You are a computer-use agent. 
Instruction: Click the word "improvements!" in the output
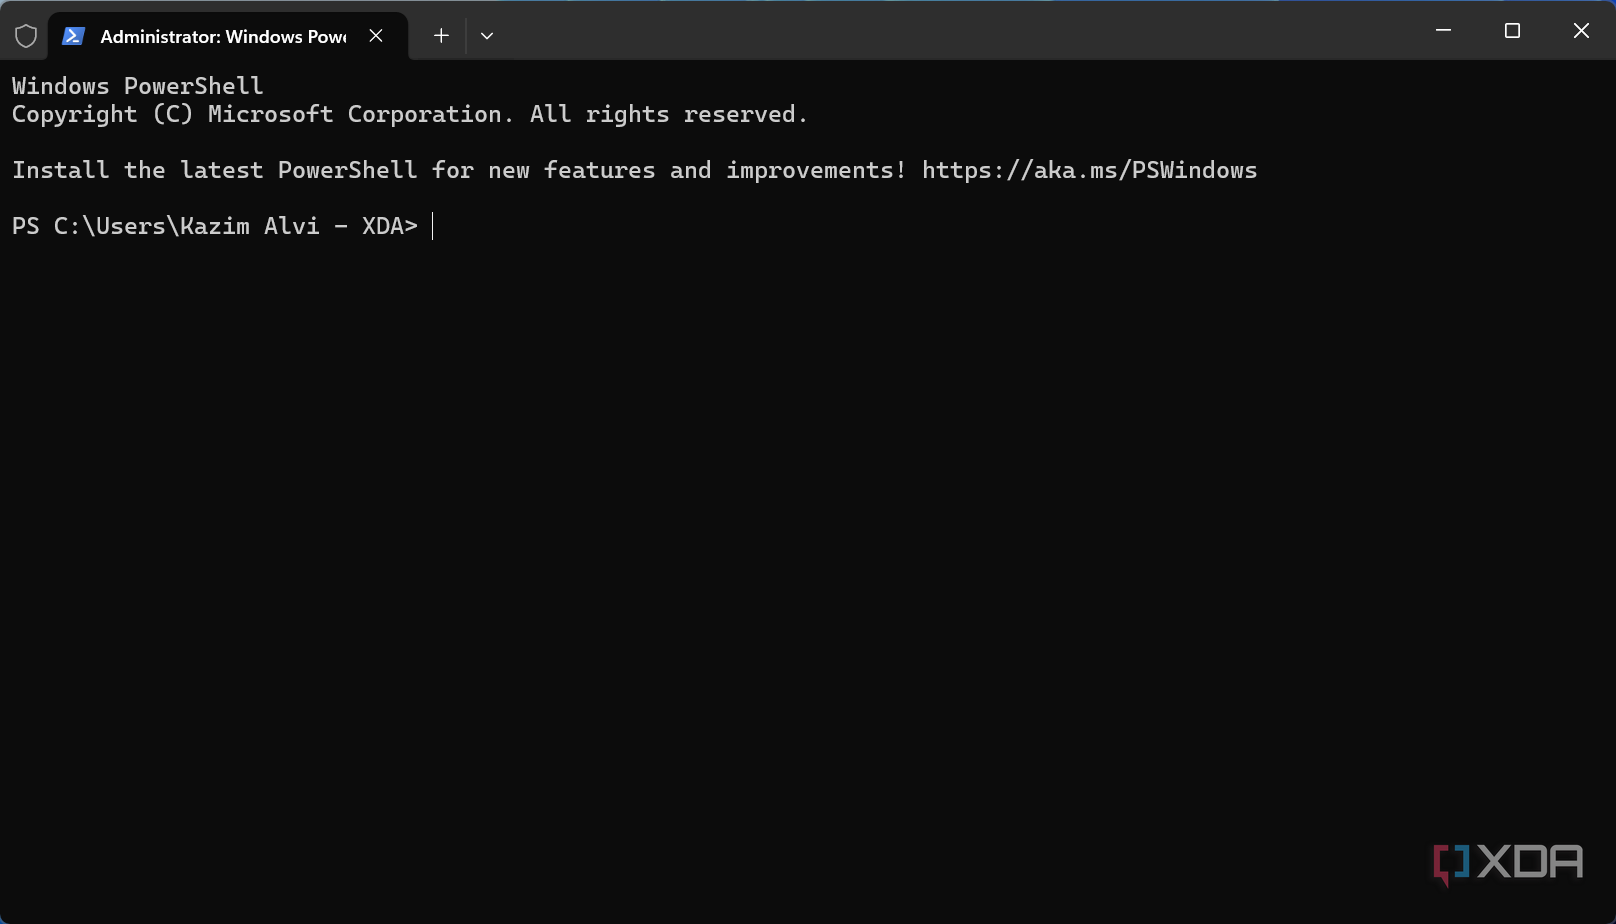[816, 171]
